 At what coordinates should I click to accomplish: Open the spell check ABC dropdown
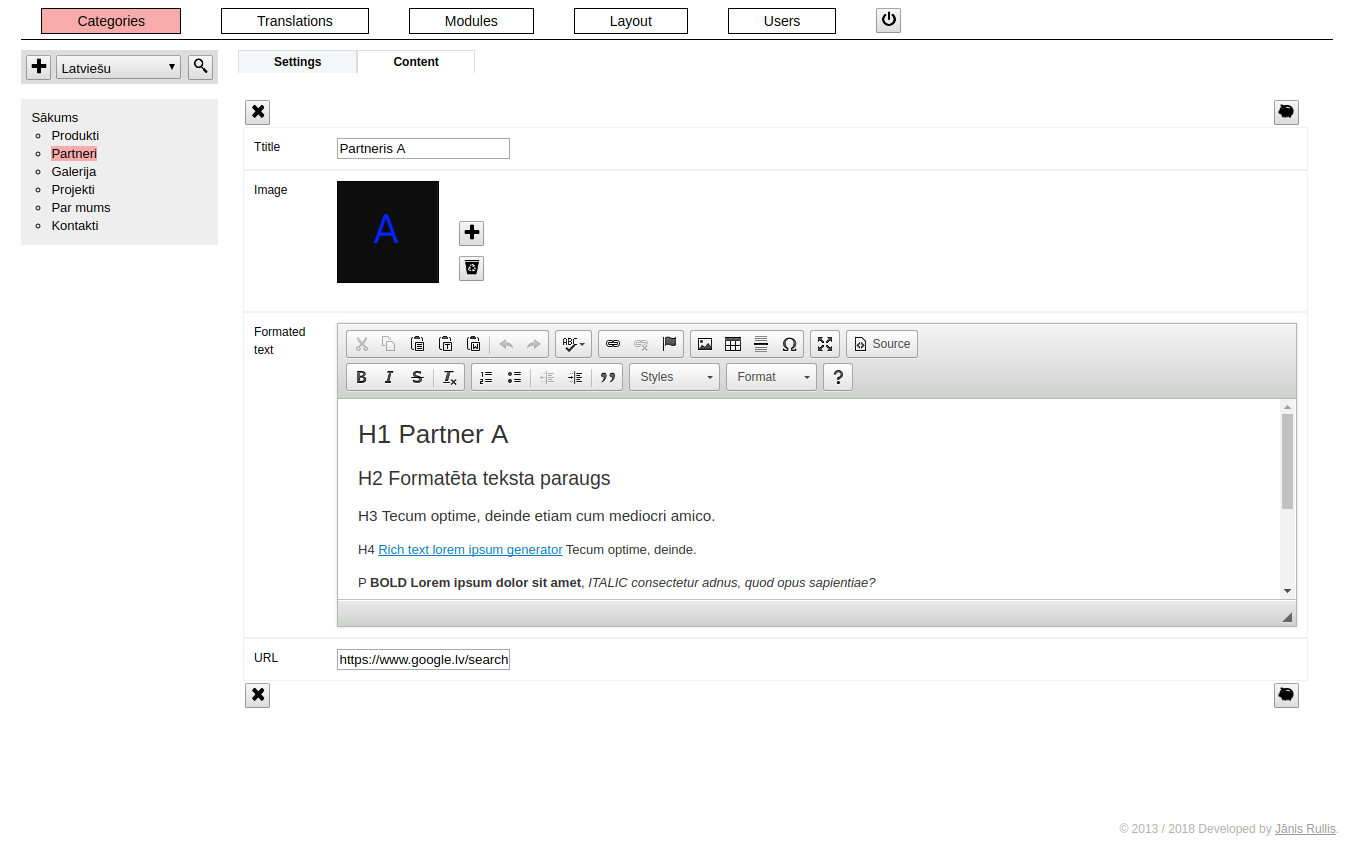click(573, 344)
